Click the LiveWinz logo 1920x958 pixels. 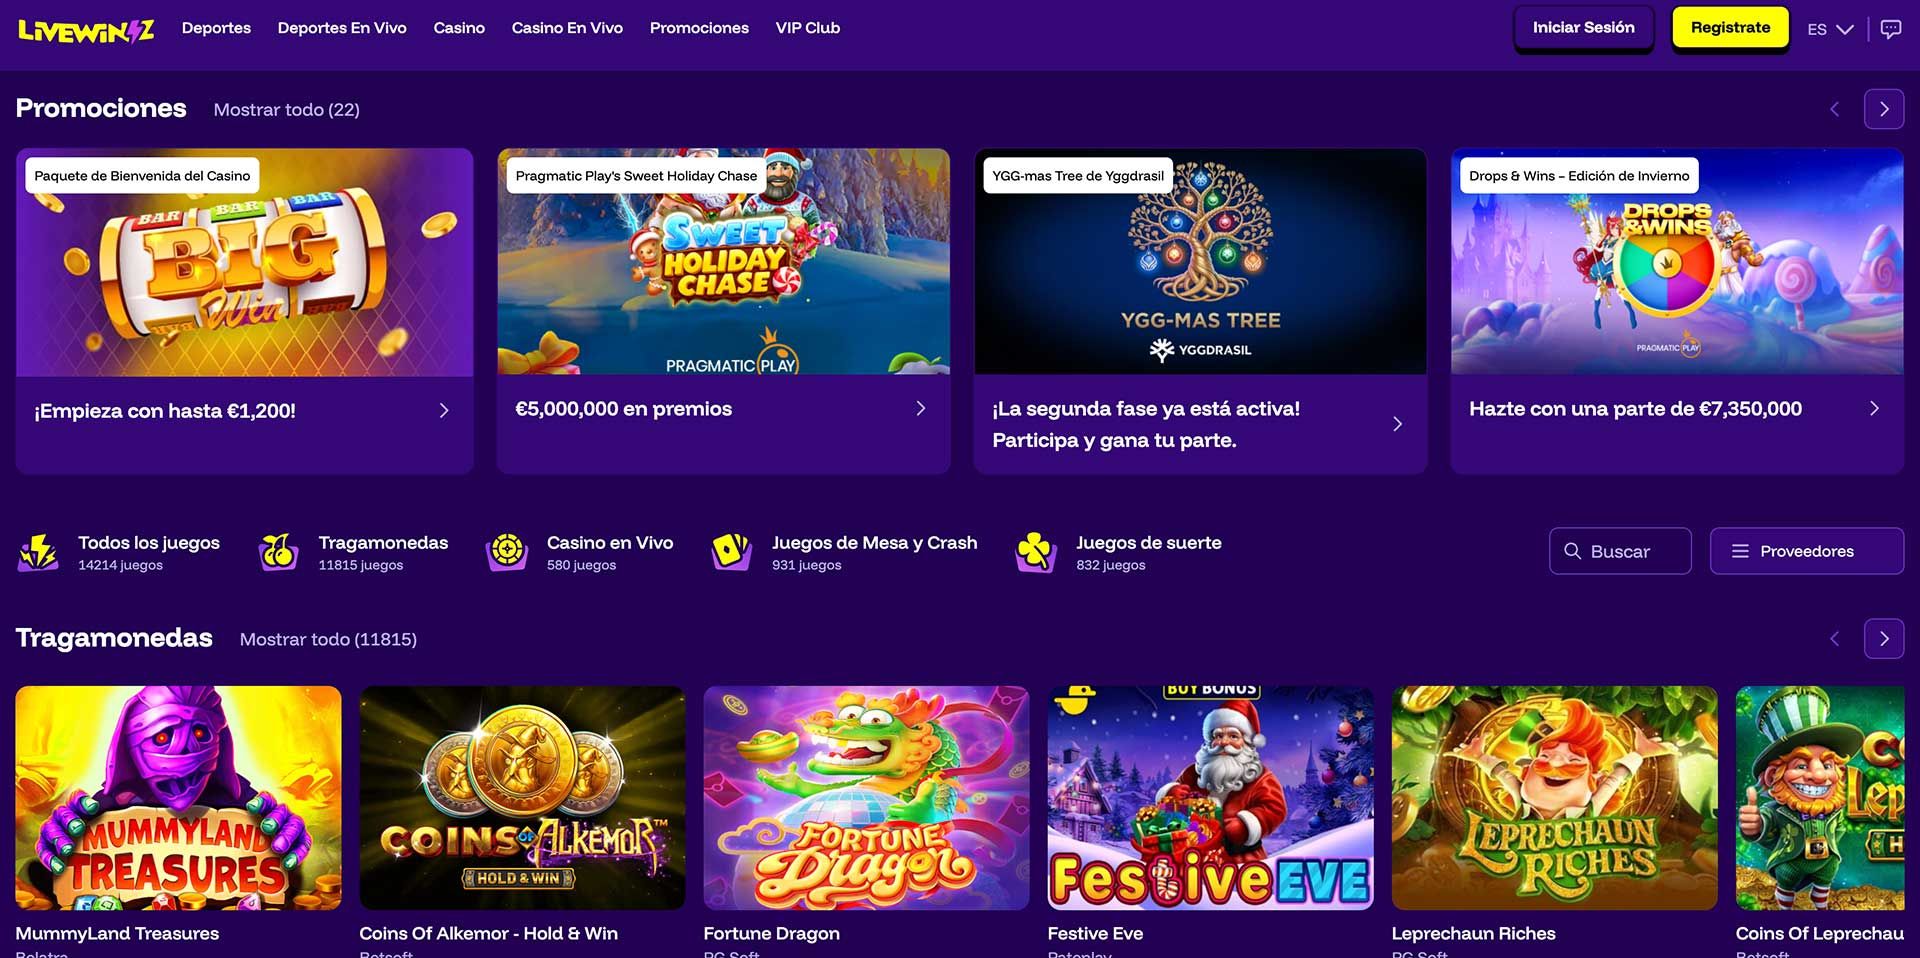tap(86, 30)
